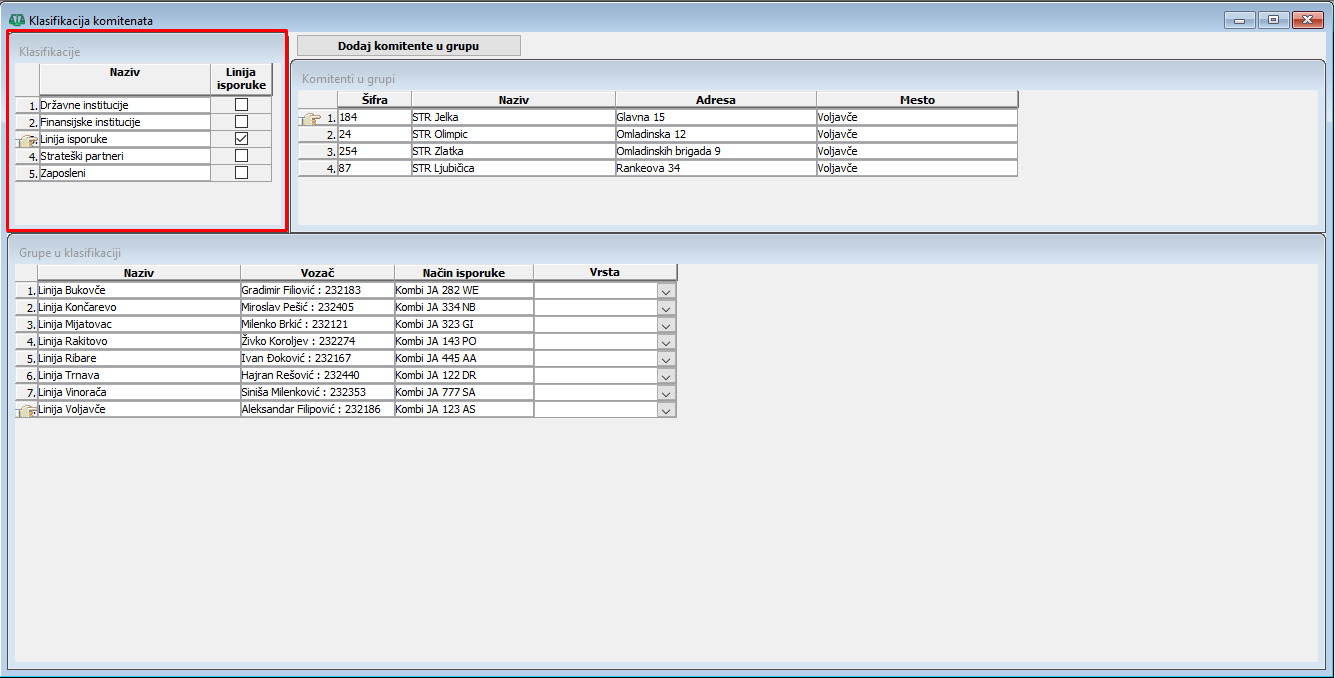Image resolution: width=1335 pixels, height=678 pixels.
Task: Click the hand pointer beside Linija Voljavče row
Action: point(27,410)
